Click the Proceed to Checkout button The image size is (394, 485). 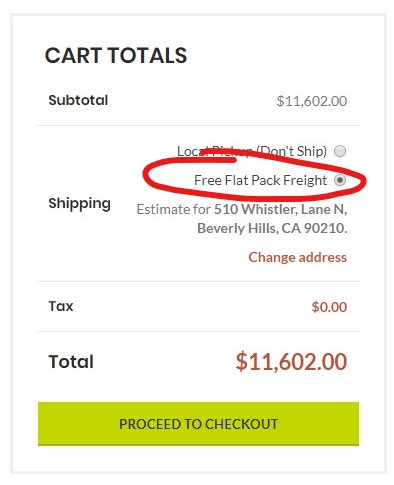coord(198,424)
